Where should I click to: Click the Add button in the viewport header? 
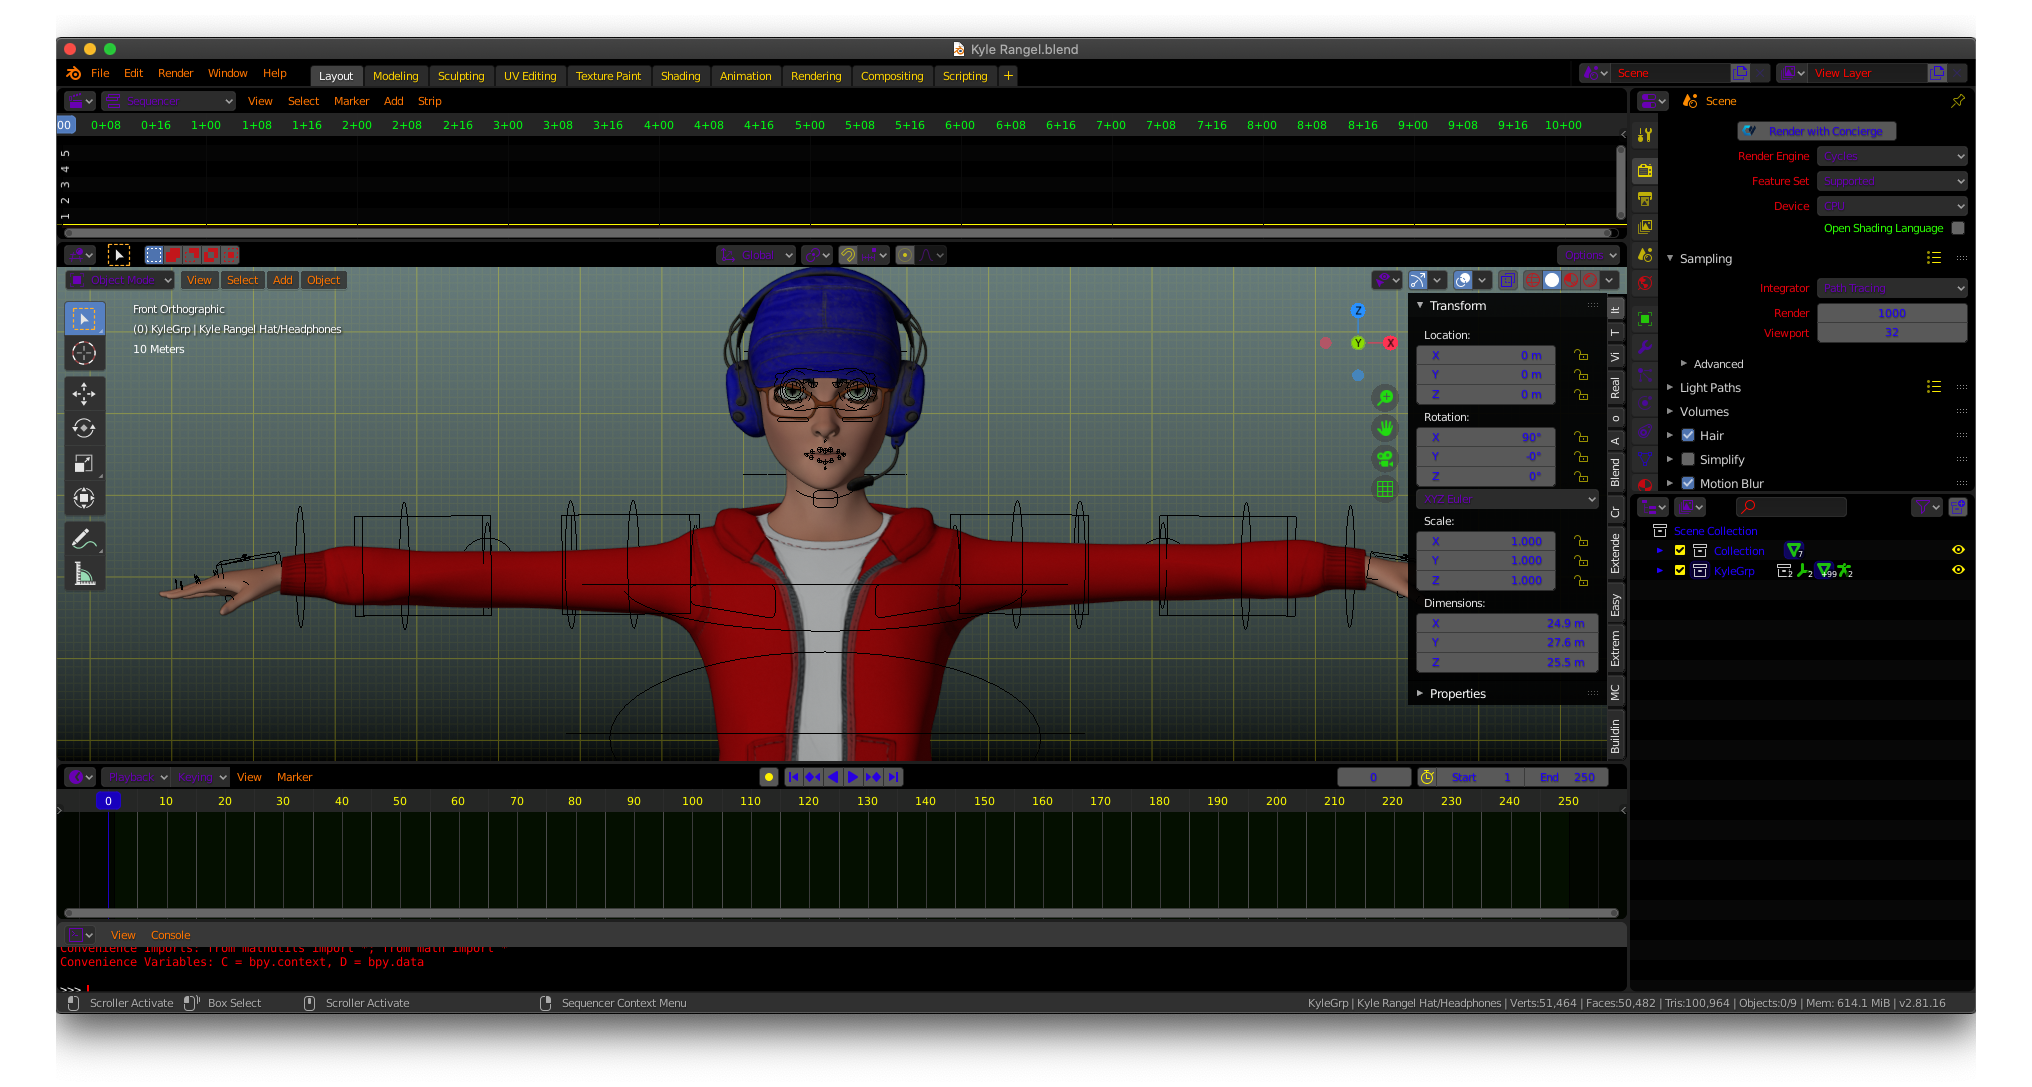point(283,280)
